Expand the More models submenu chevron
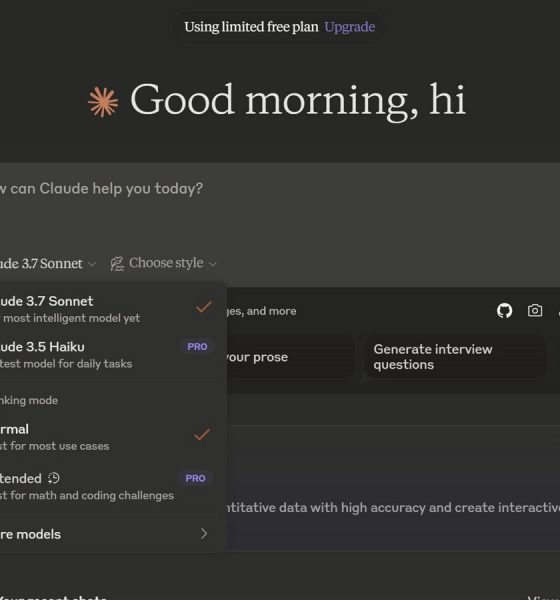Screen dimensions: 560x600 click(x=204, y=533)
